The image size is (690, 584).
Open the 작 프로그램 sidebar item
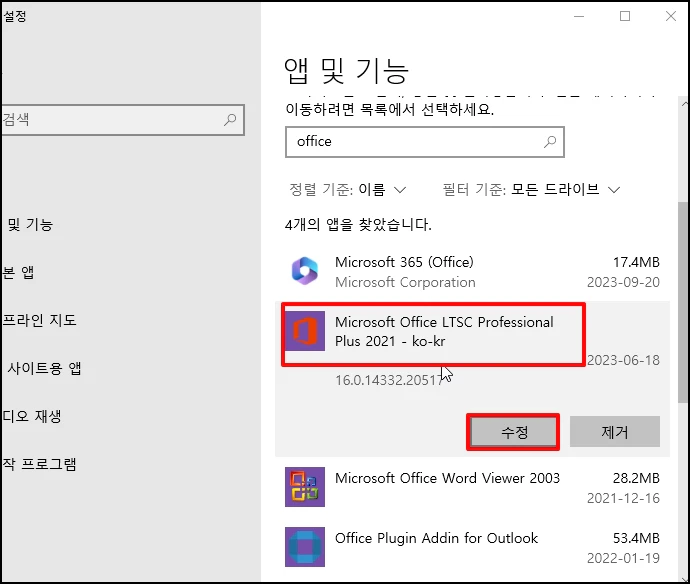pos(39,464)
